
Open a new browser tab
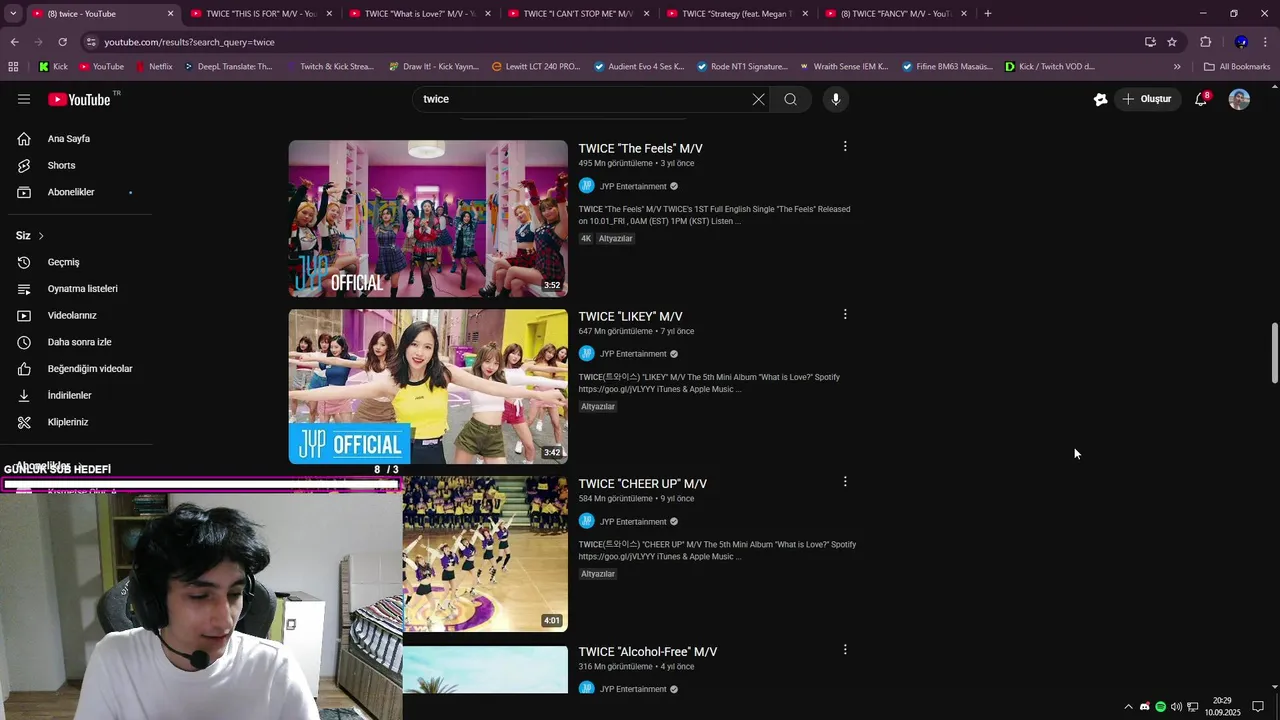tap(988, 14)
